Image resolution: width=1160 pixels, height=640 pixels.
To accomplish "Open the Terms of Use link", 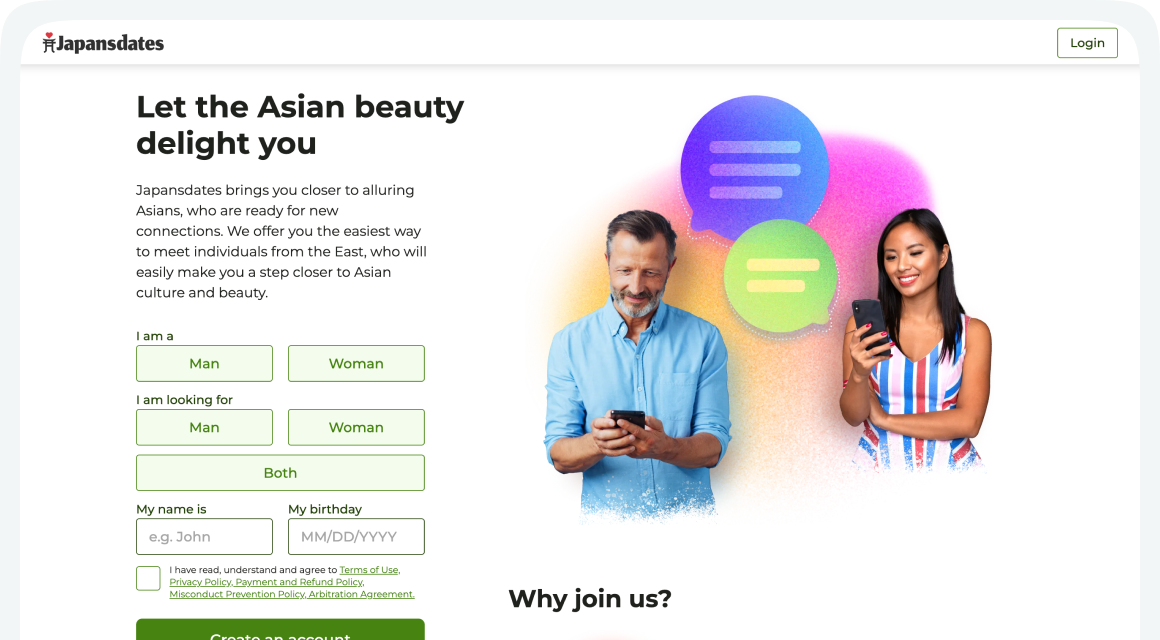I will point(369,570).
